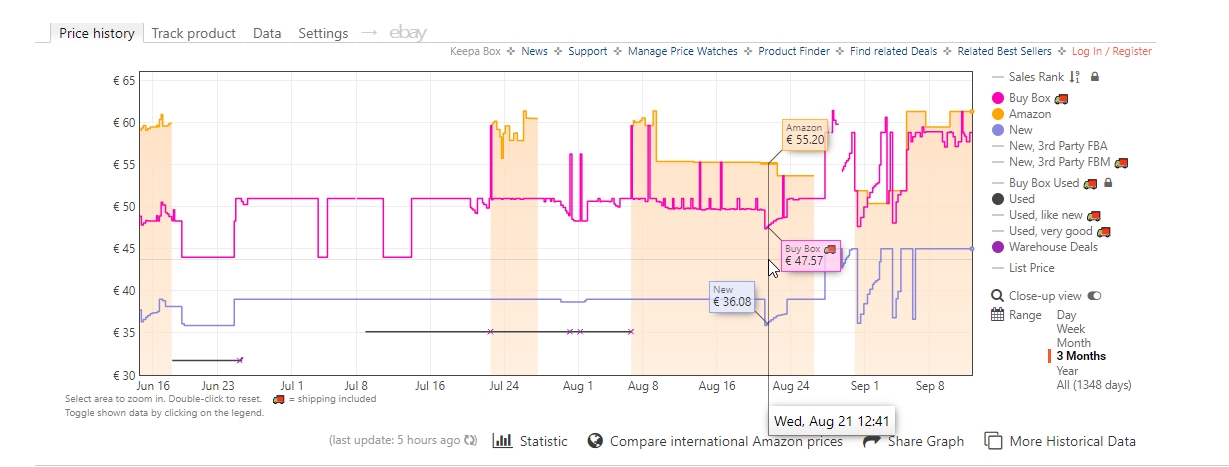The width and height of the screenshot is (1229, 467).
Task: Click the Amazon € 55.20 tooltip
Action: 805,135
